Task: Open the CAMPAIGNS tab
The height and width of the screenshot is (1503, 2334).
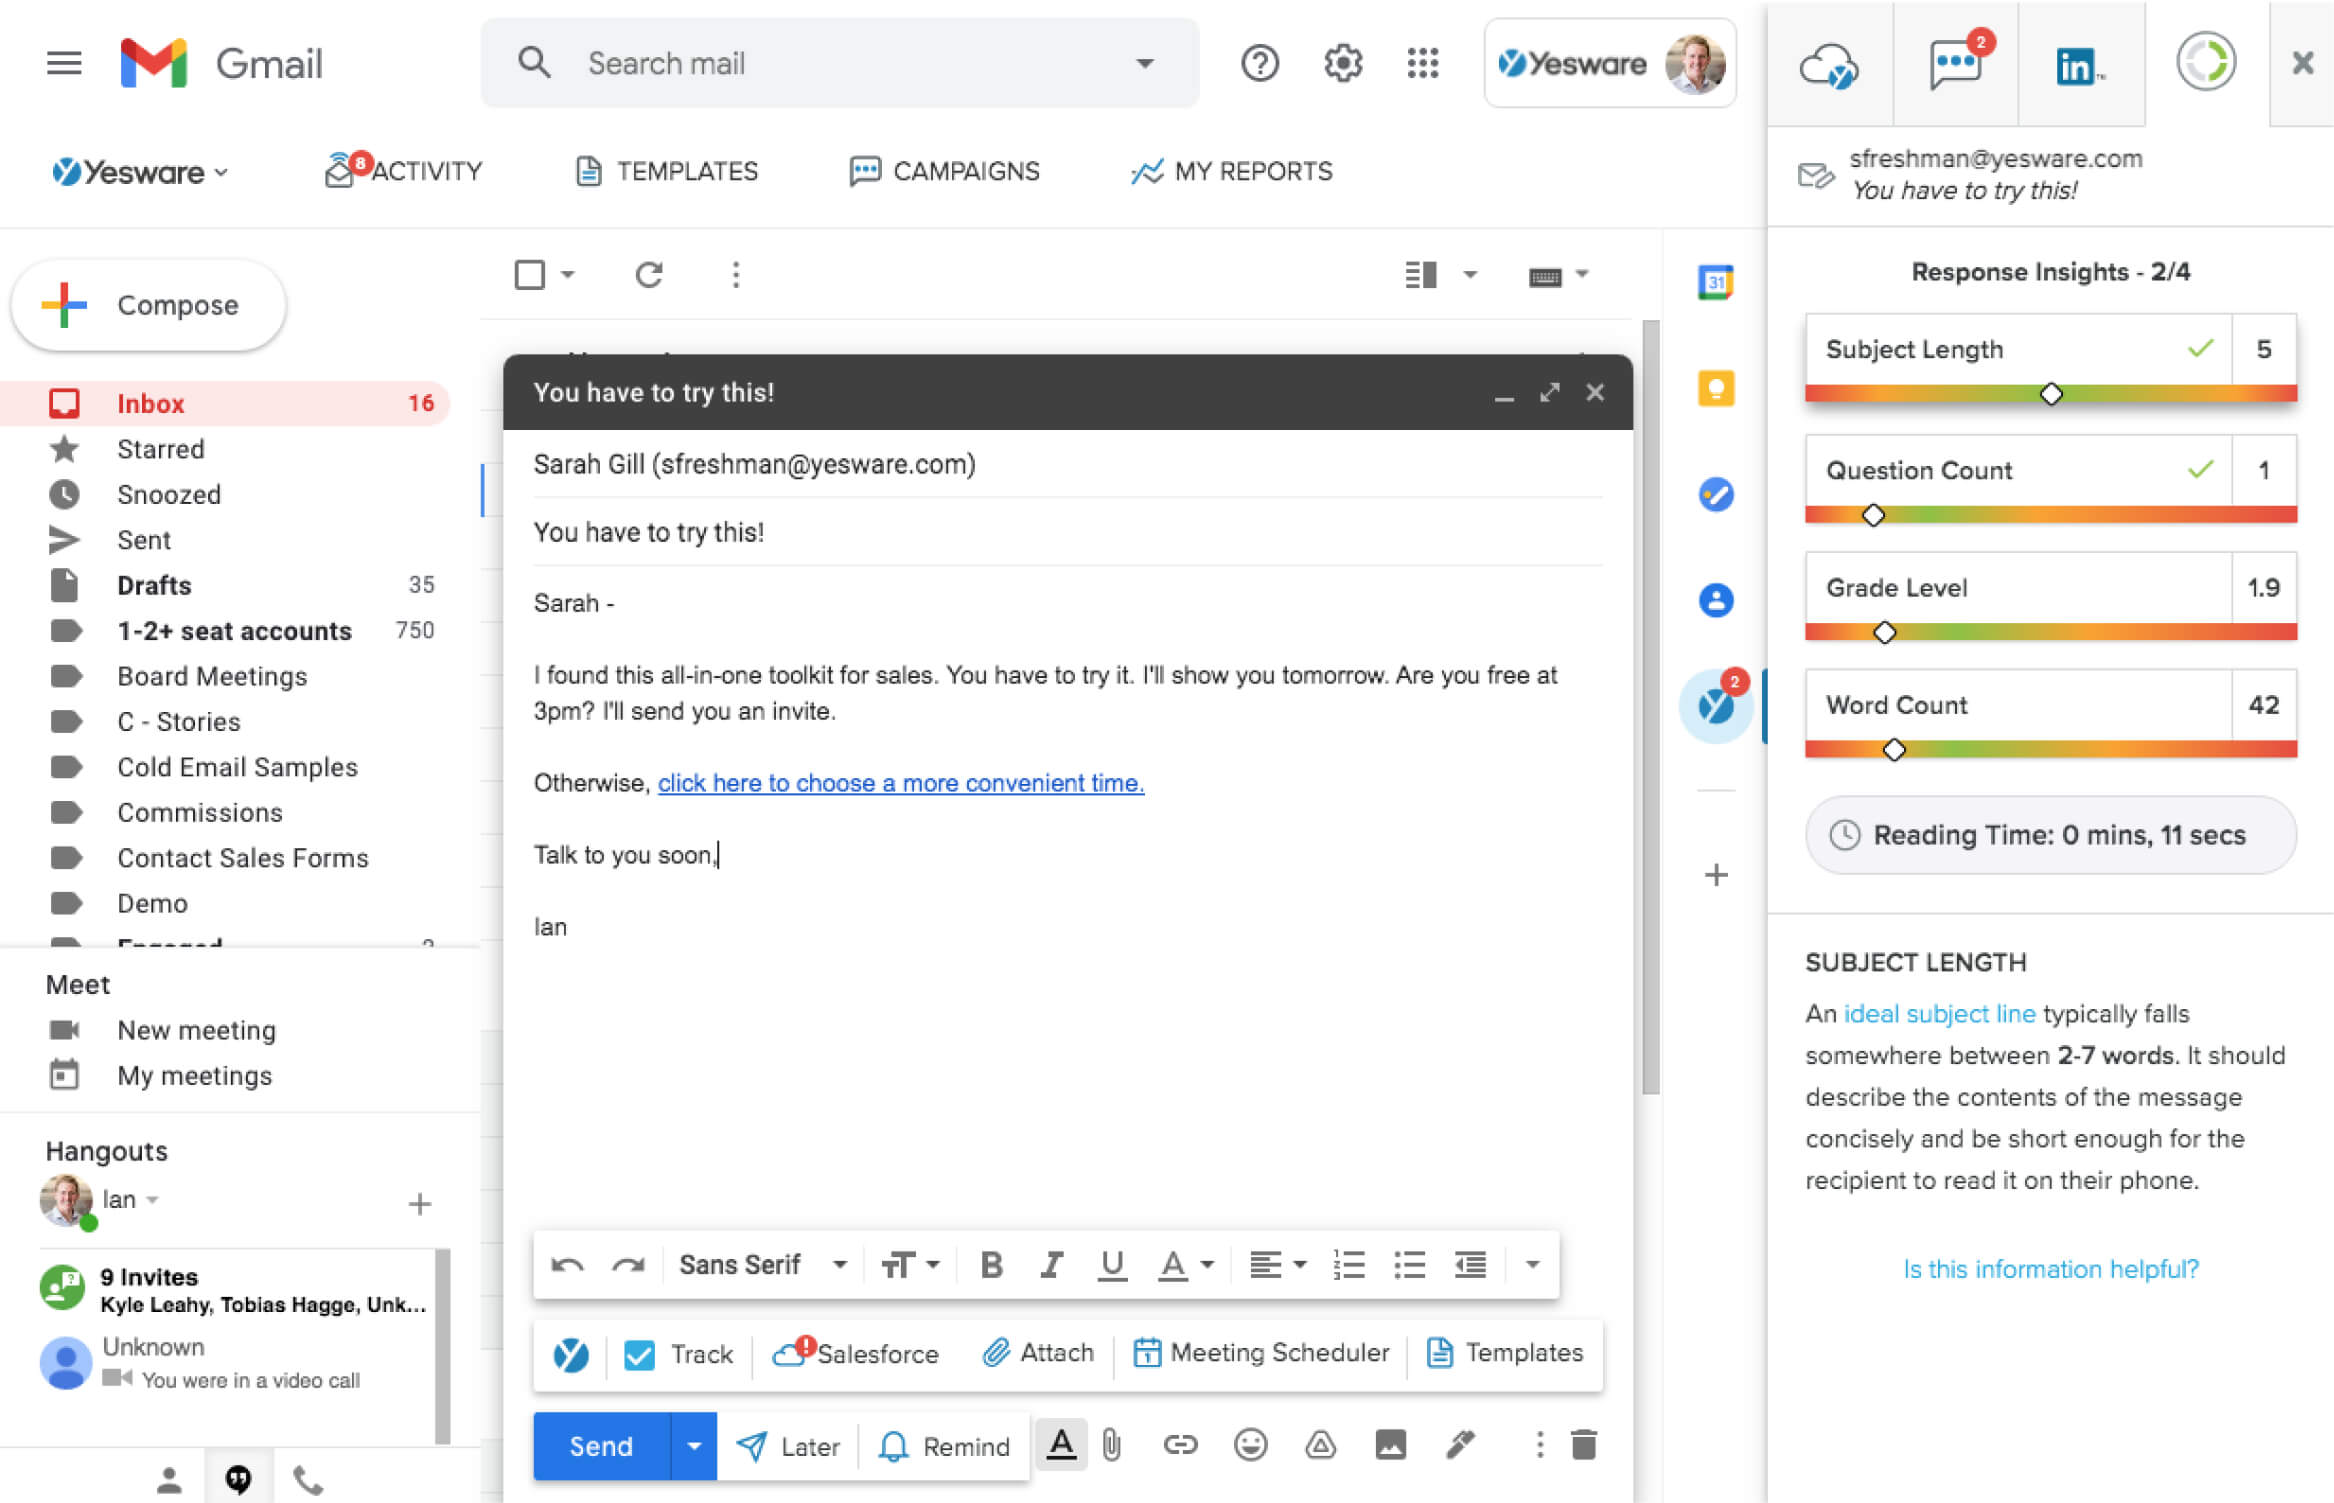Action: pyautogui.click(x=944, y=171)
